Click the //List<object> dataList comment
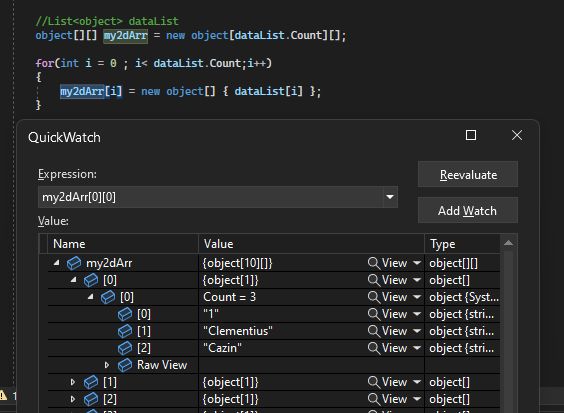This screenshot has height=413, width=564. tap(107, 21)
